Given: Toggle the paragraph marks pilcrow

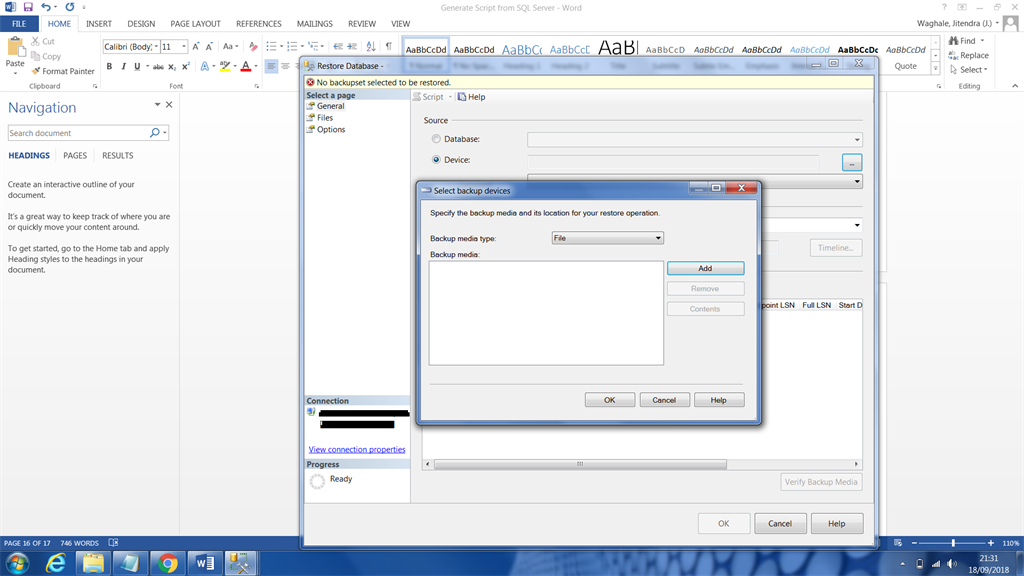Looking at the screenshot, I should coord(389,46).
